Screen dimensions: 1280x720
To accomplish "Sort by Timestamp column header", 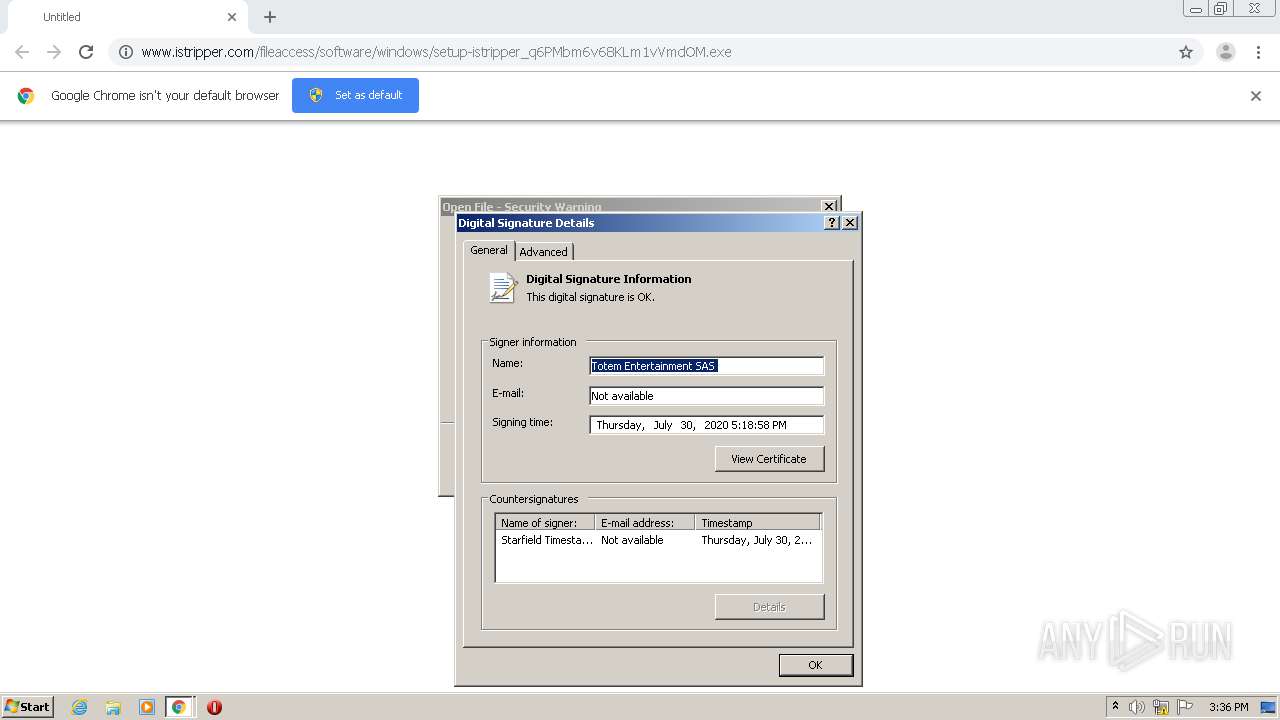I will 757,522.
